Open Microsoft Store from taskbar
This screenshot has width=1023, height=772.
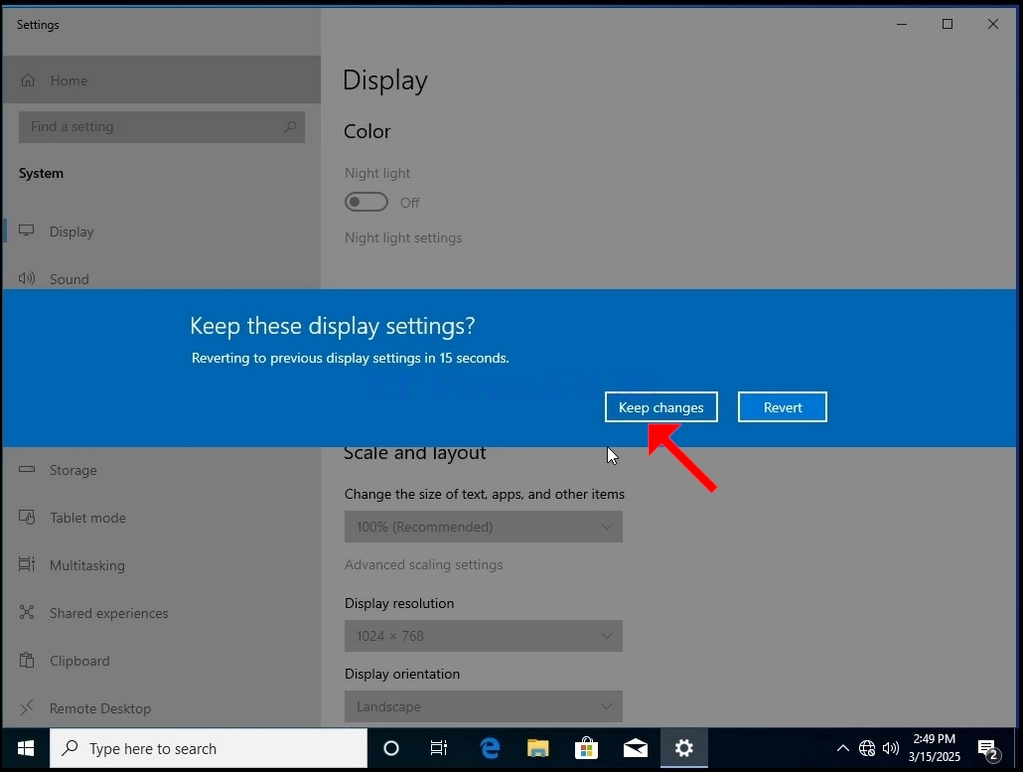pyautogui.click(x=587, y=749)
